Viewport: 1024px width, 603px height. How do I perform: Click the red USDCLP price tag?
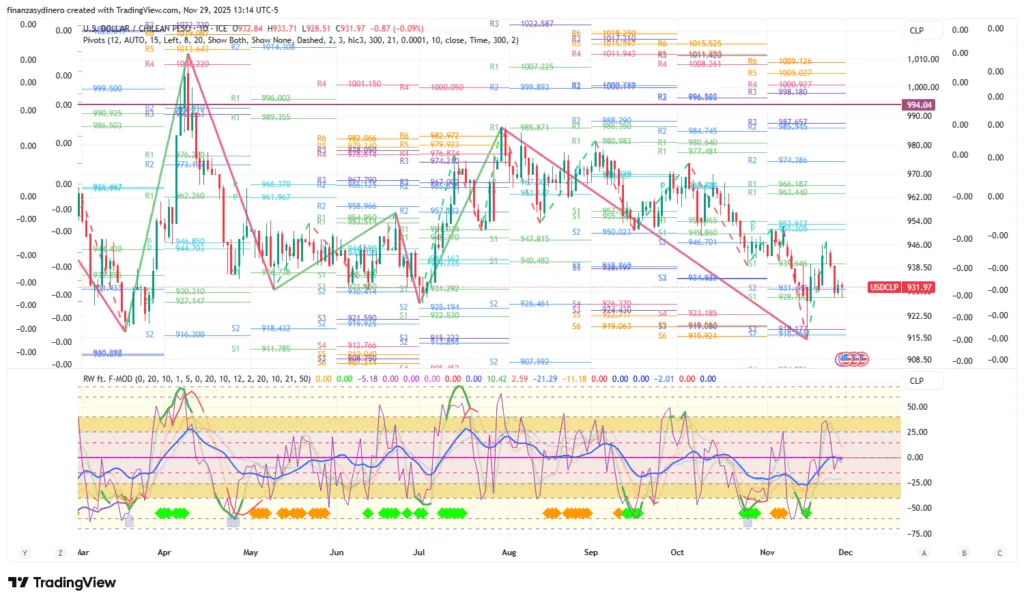coord(885,287)
